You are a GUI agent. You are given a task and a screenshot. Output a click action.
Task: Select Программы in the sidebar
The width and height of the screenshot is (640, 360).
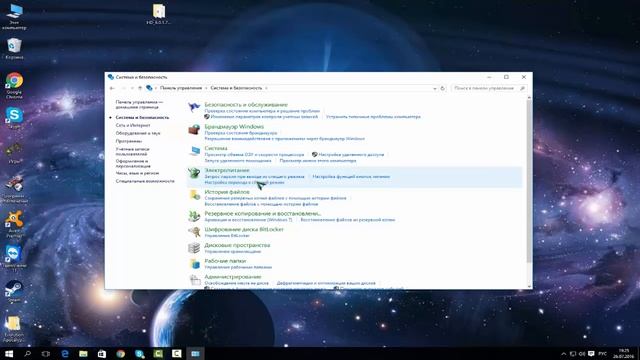click(129, 141)
